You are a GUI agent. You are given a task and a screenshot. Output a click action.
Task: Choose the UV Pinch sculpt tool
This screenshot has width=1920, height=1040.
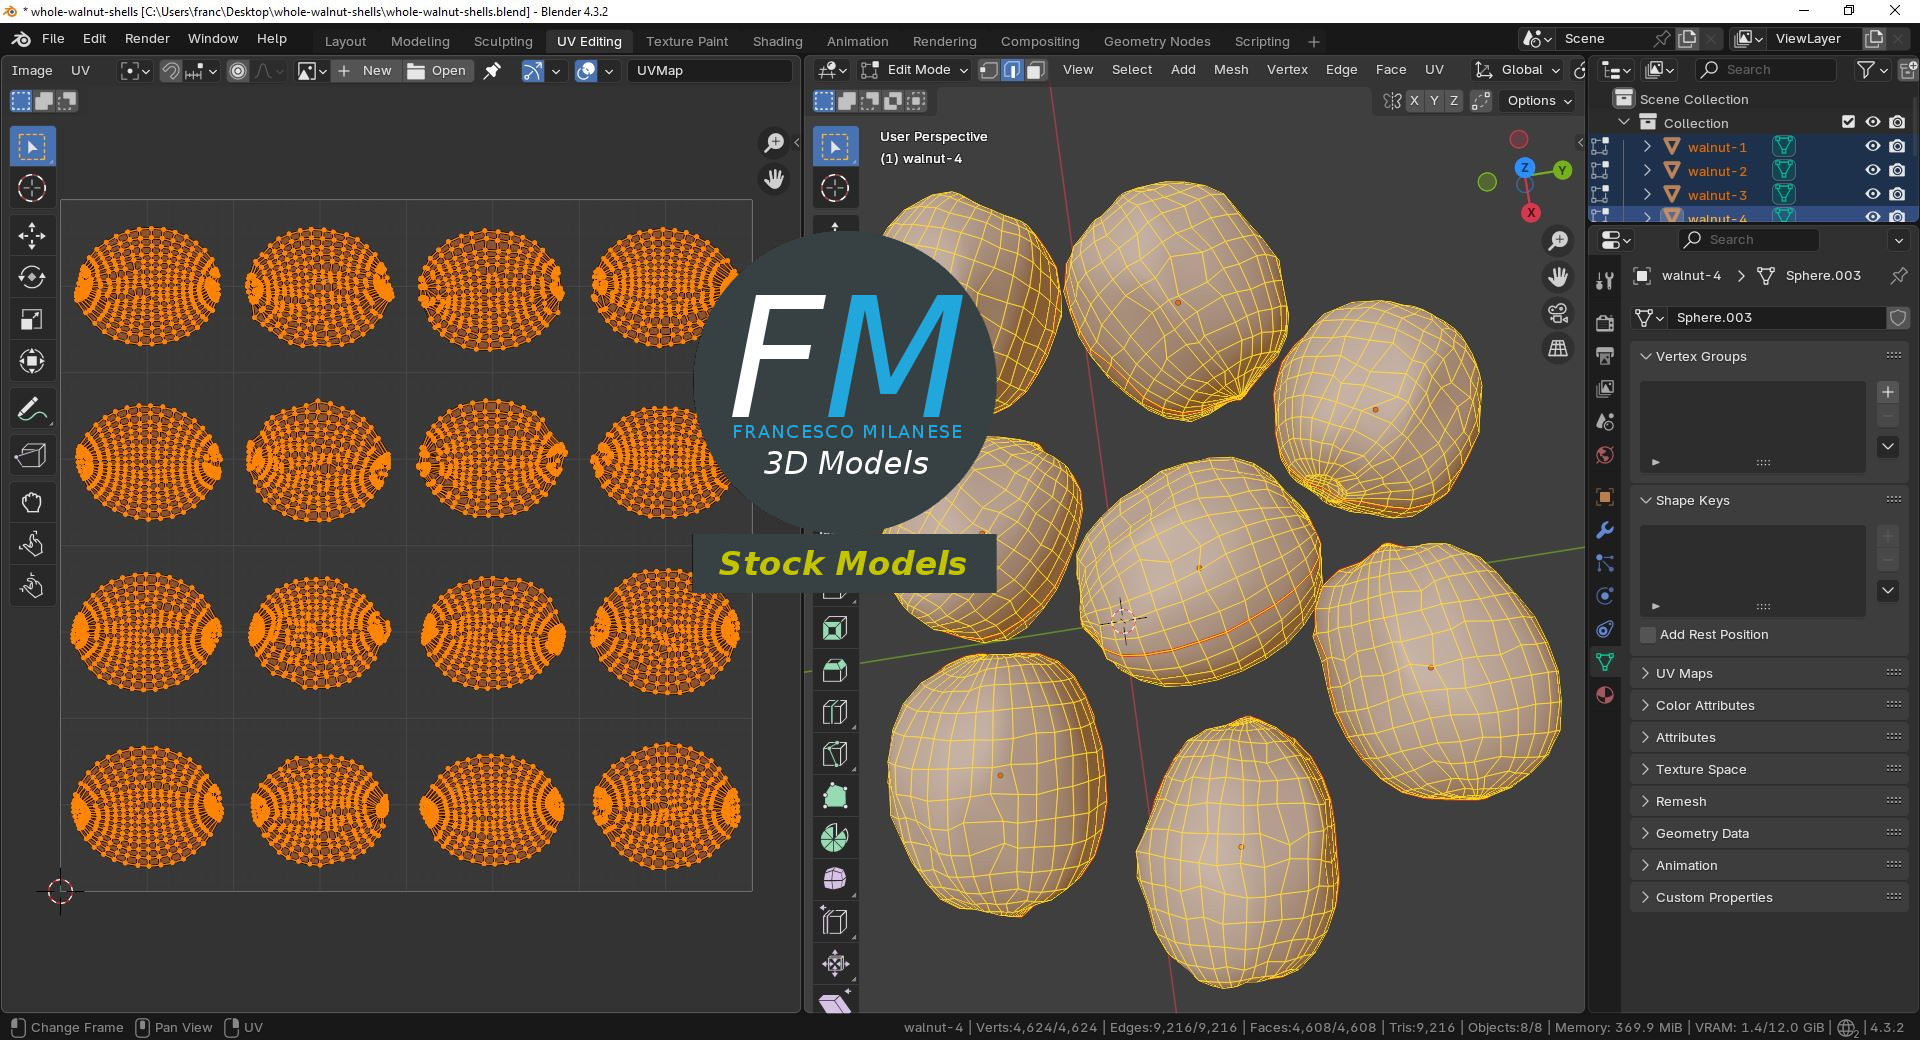(x=32, y=586)
